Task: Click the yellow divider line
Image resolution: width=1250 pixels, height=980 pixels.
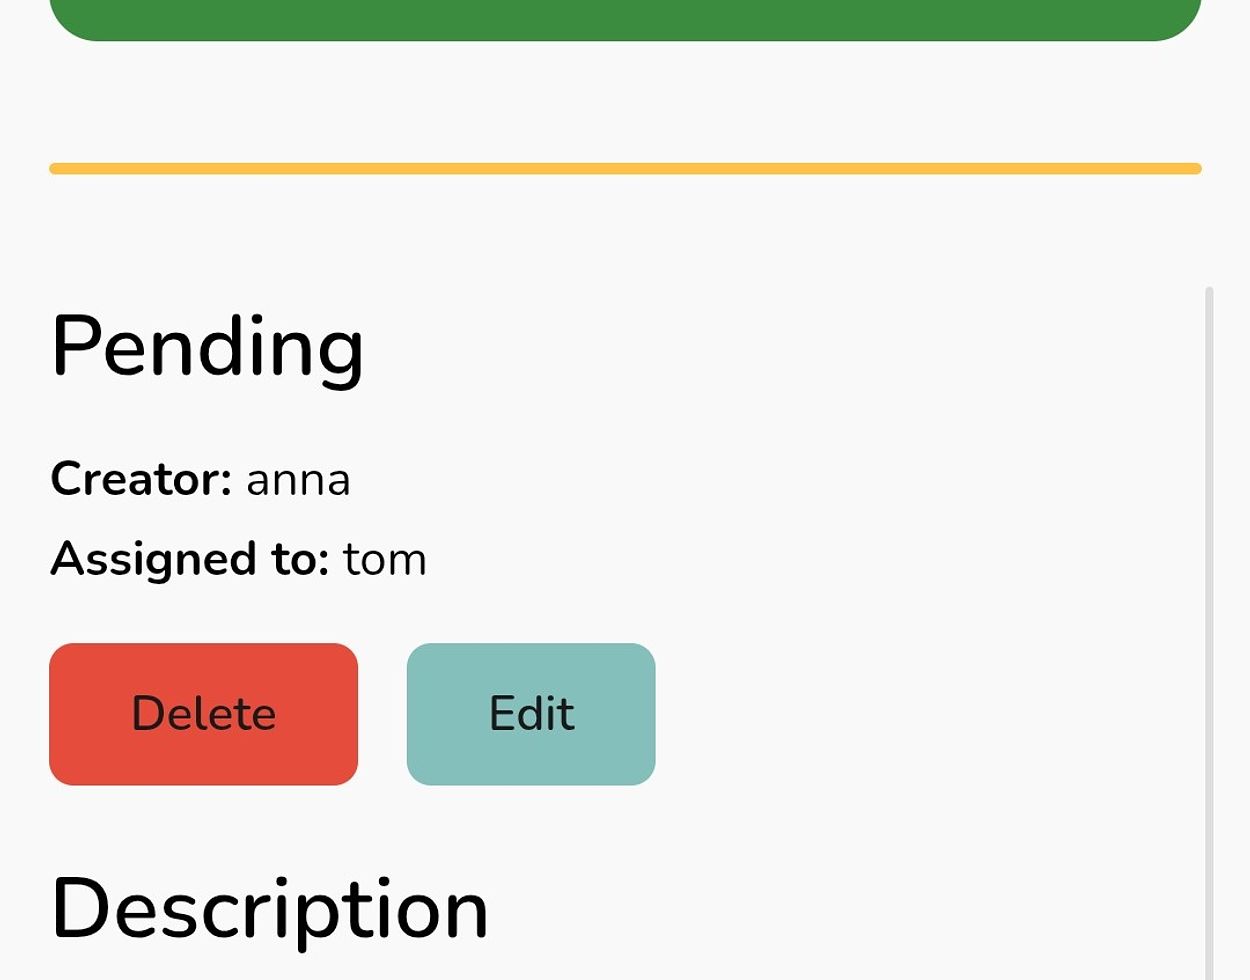Action: pyautogui.click(x=625, y=169)
